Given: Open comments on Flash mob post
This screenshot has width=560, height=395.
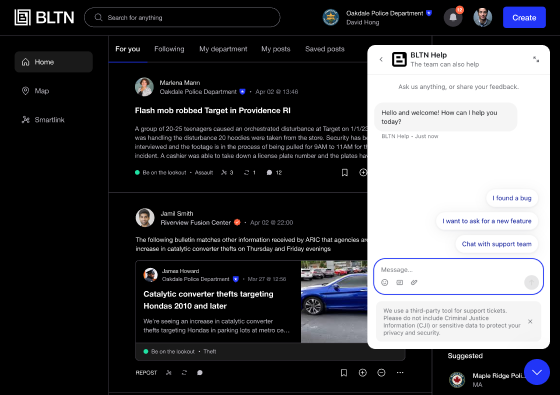Looking at the screenshot, I should (269, 173).
